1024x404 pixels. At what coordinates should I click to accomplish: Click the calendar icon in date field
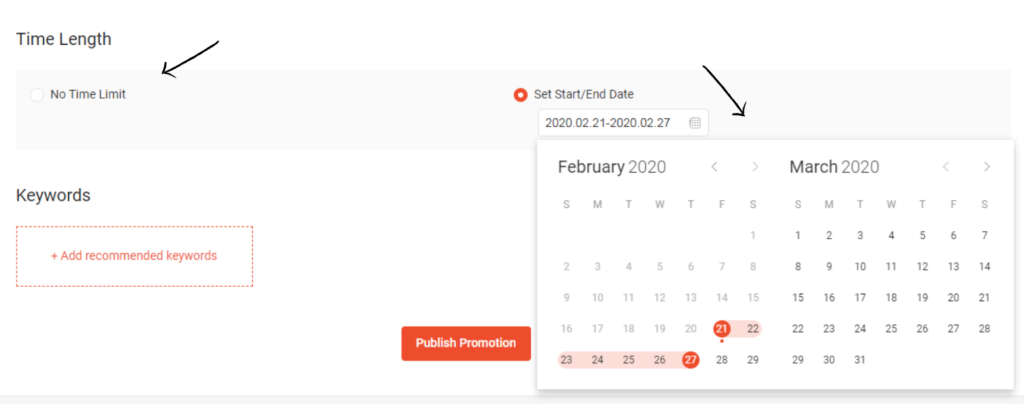695,123
